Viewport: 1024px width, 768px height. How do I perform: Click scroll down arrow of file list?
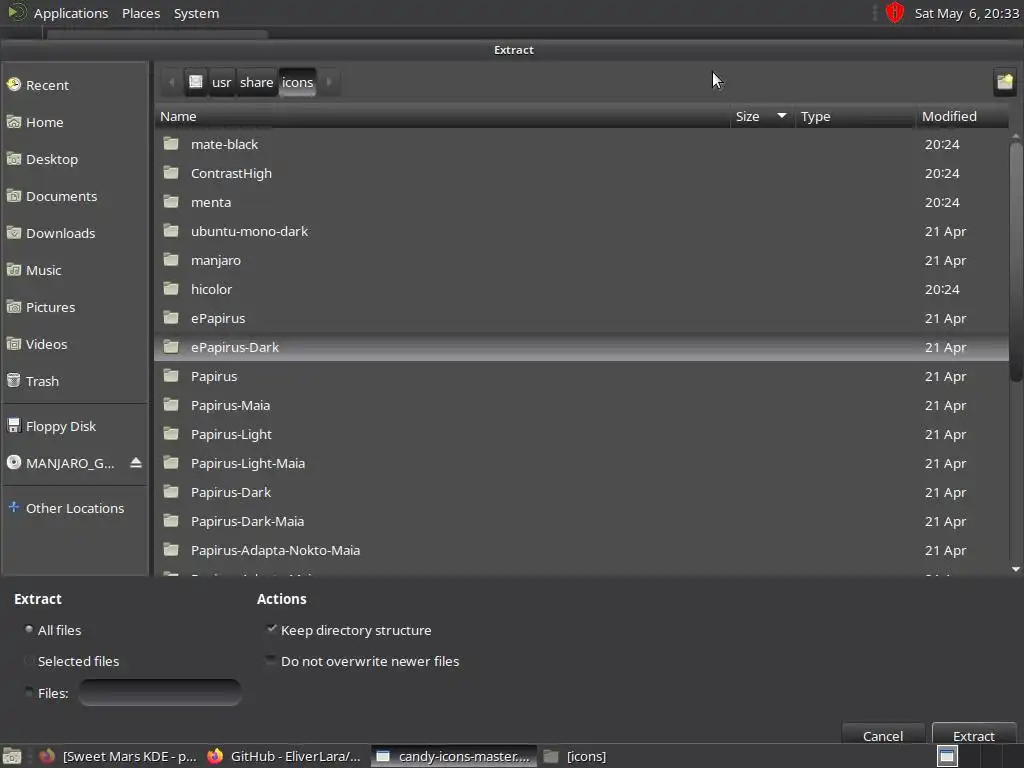pyautogui.click(x=1016, y=569)
